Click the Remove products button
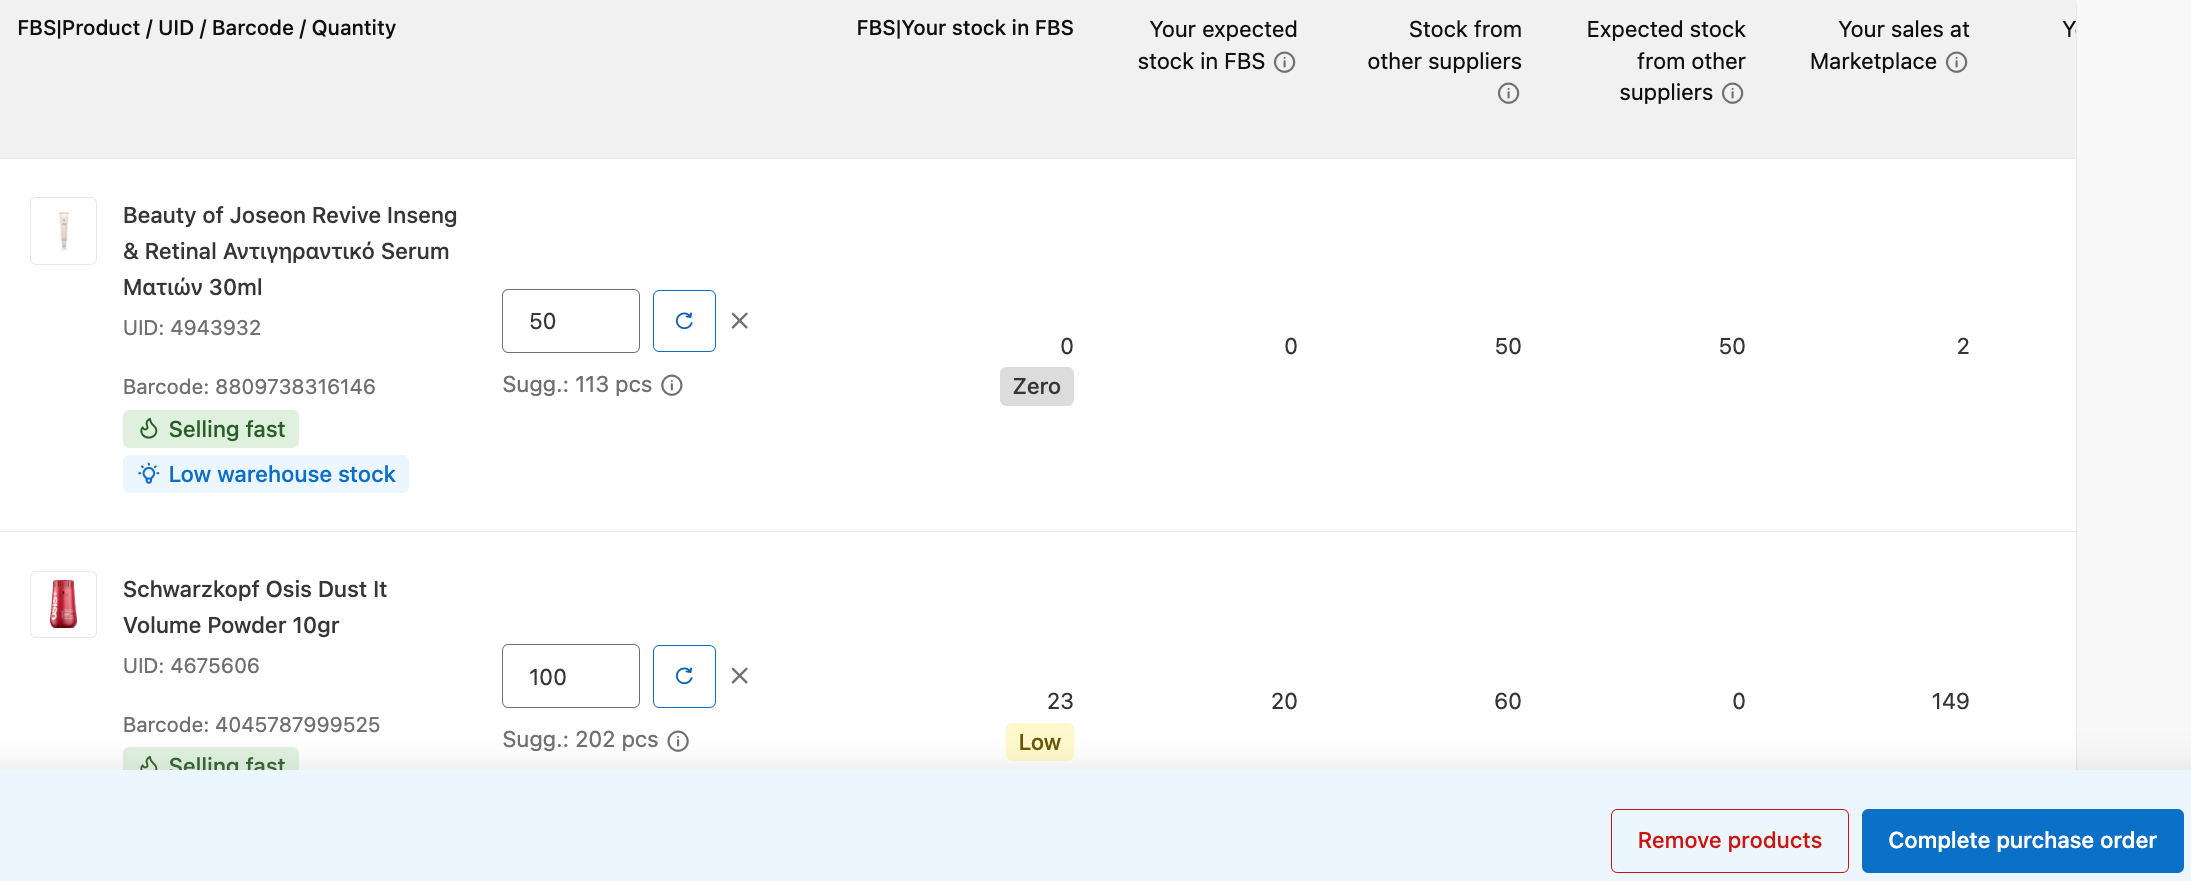Image resolution: width=2191 pixels, height=881 pixels. [x=1729, y=841]
